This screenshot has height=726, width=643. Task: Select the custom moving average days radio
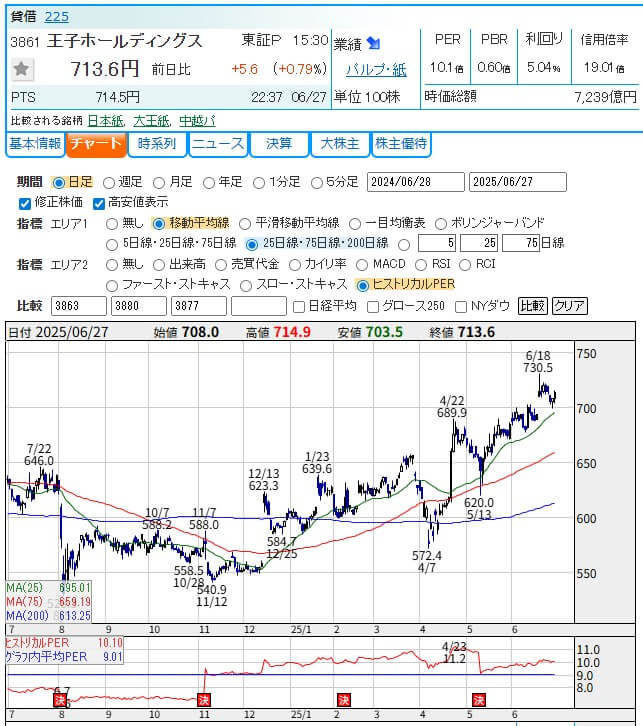point(404,244)
